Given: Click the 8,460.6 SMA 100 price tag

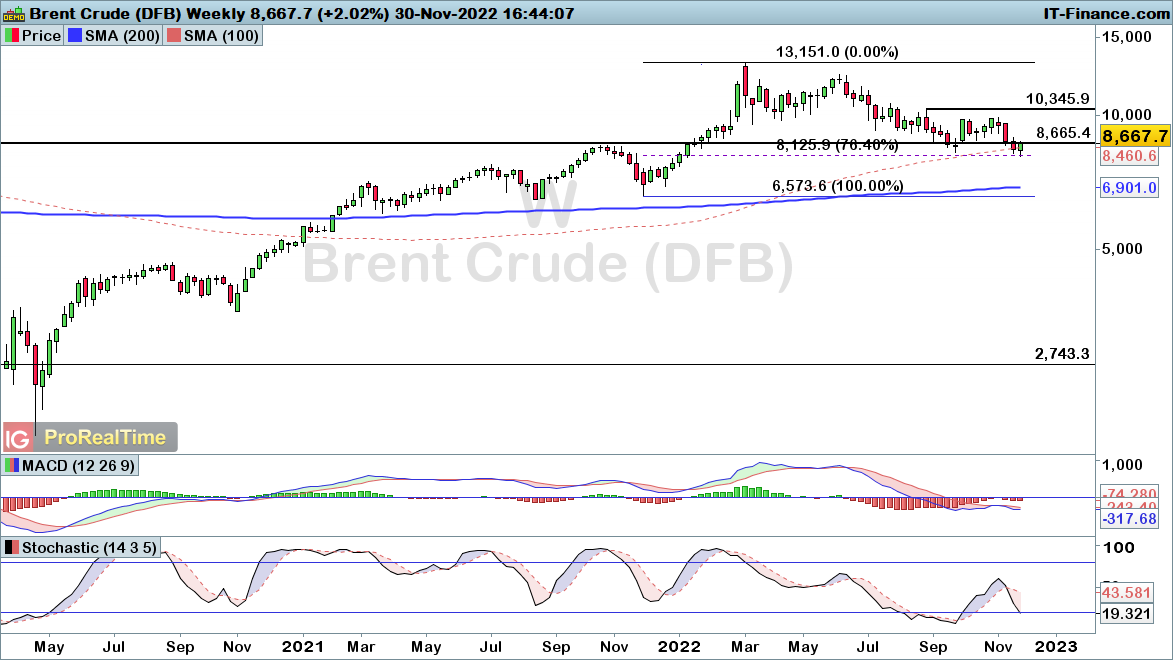Looking at the screenshot, I should pos(1130,156).
